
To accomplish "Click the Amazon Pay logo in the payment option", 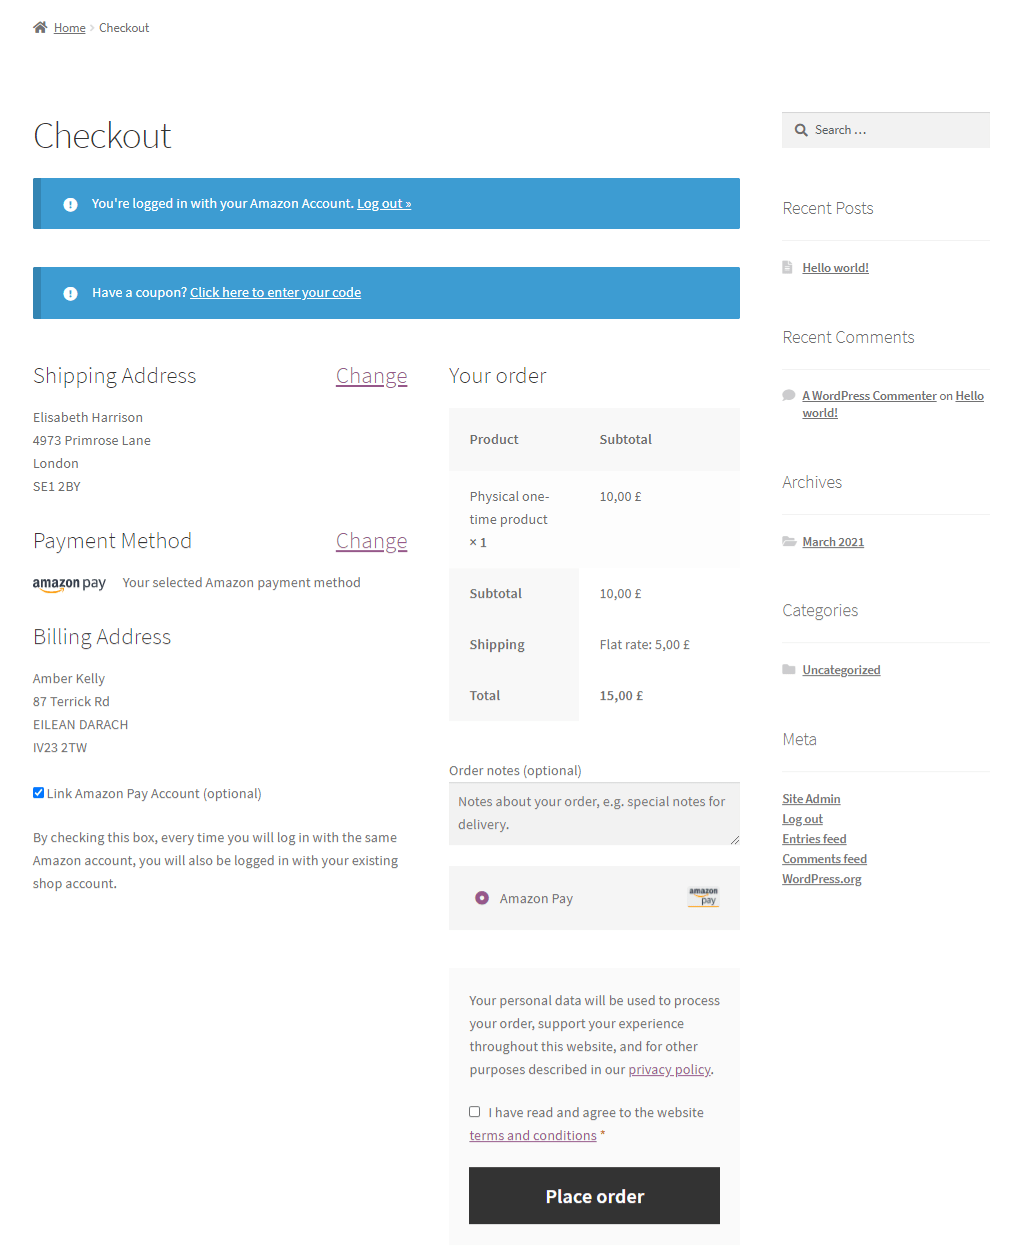I will click(703, 897).
